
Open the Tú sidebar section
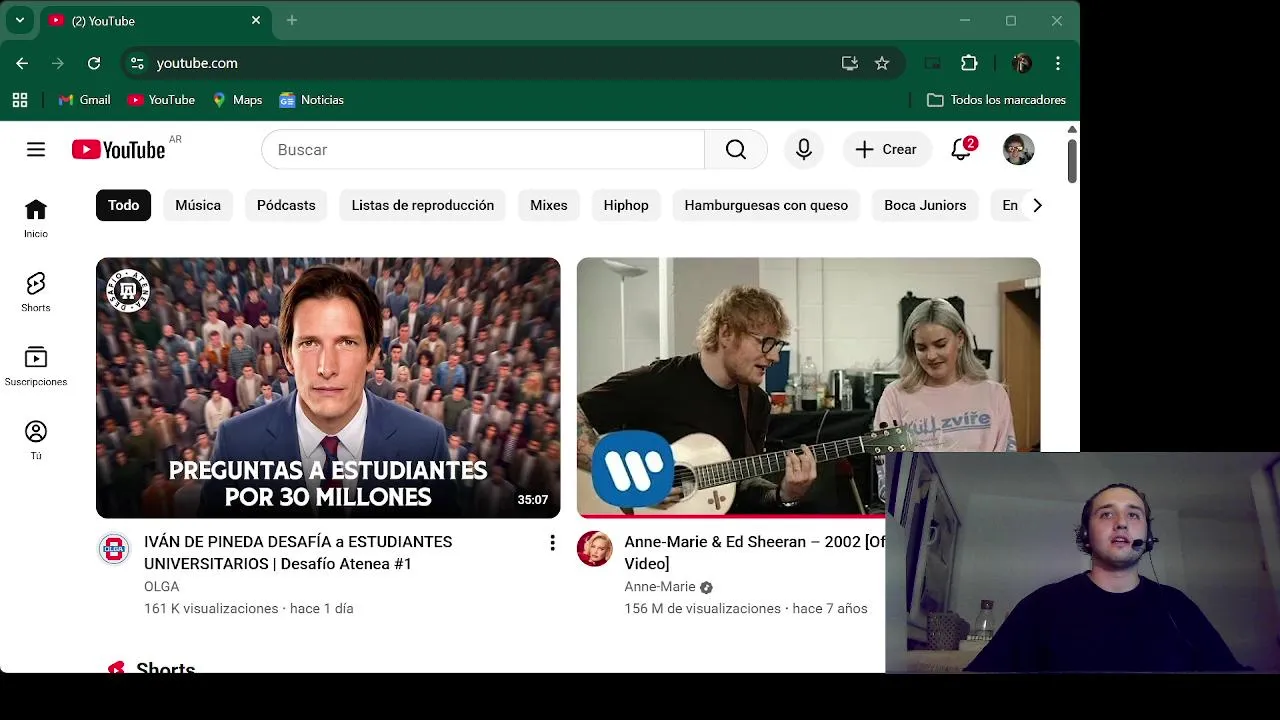click(36, 440)
